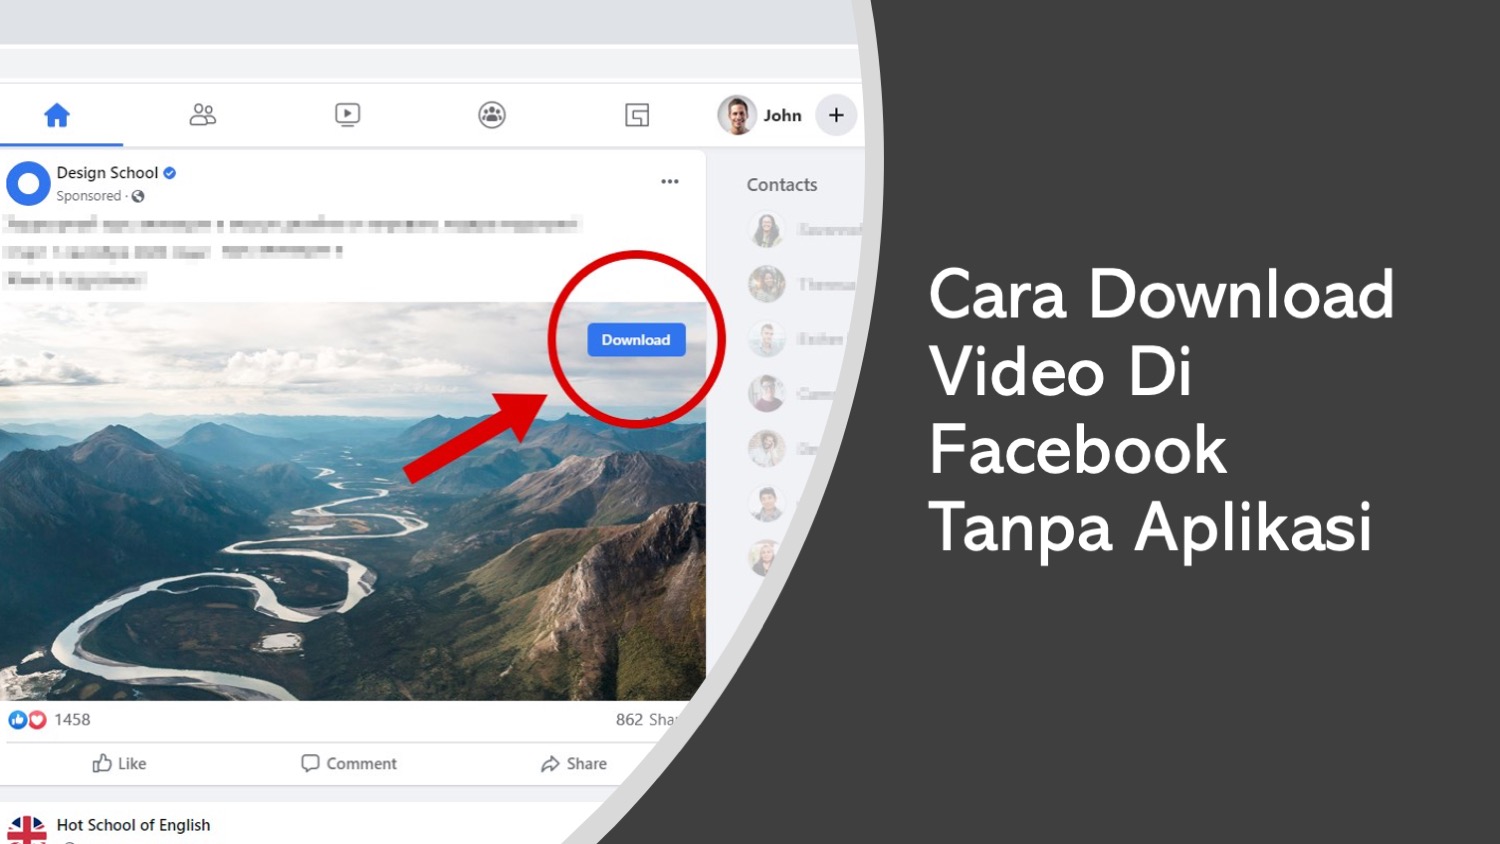1500x844 pixels.
Task: Click the Contacts heading
Action: tap(782, 185)
